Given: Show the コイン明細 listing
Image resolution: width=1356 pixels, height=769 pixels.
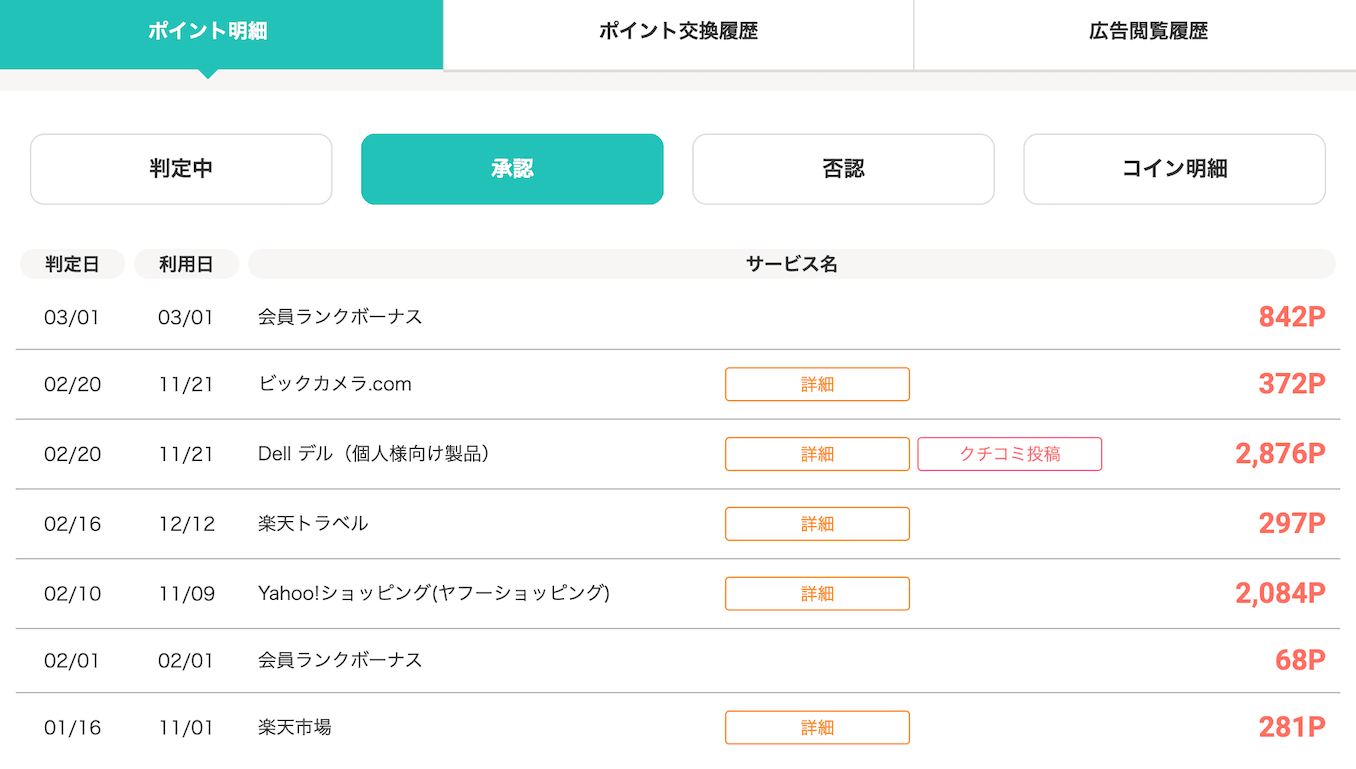Looking at the screenshot, I should [1174, 169].
